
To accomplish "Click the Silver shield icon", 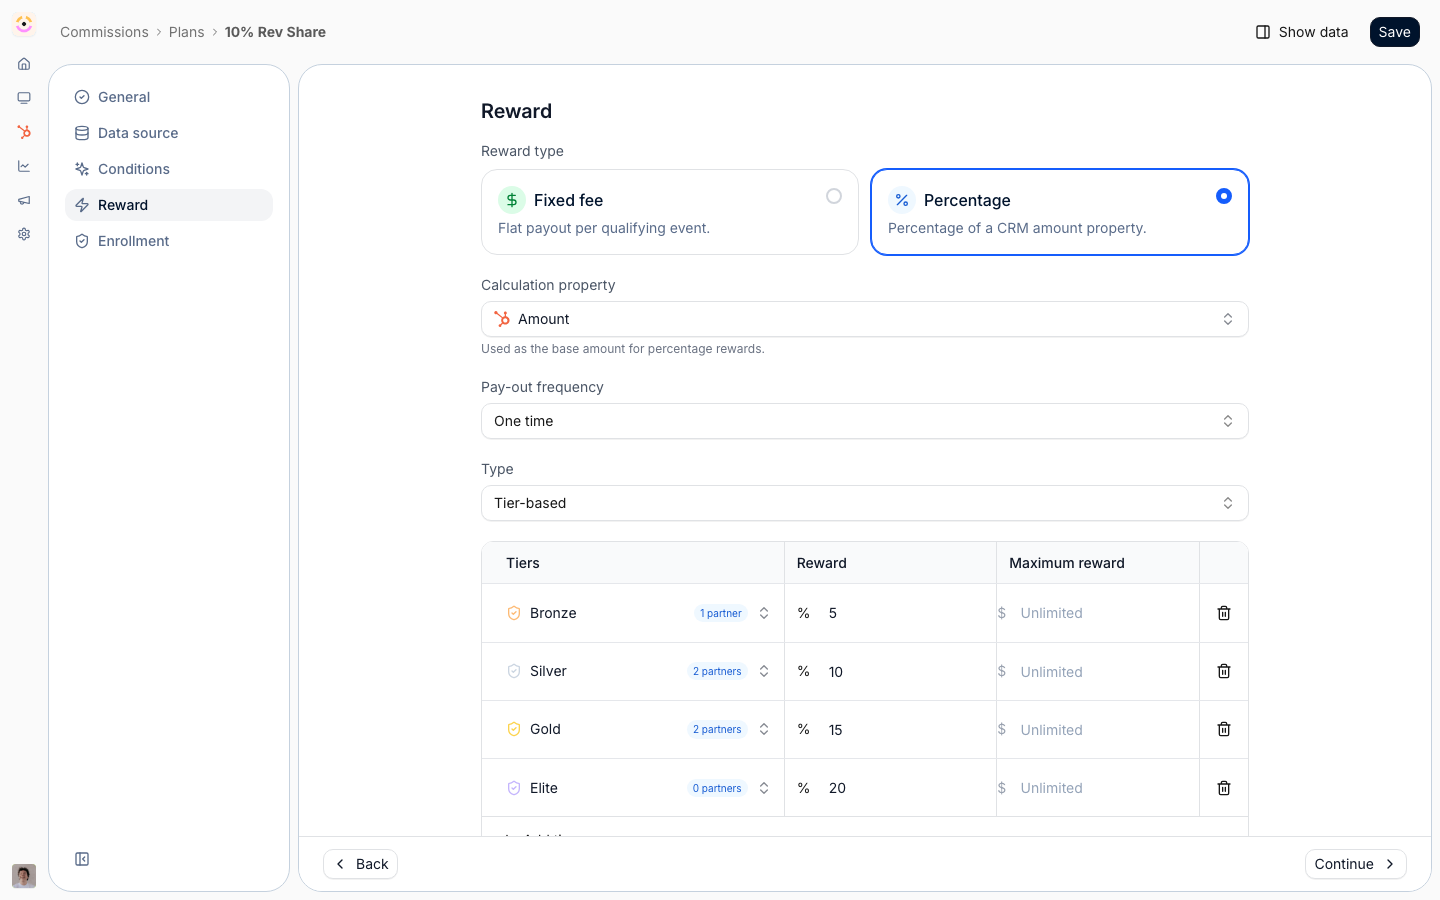I will coord(514,671).
